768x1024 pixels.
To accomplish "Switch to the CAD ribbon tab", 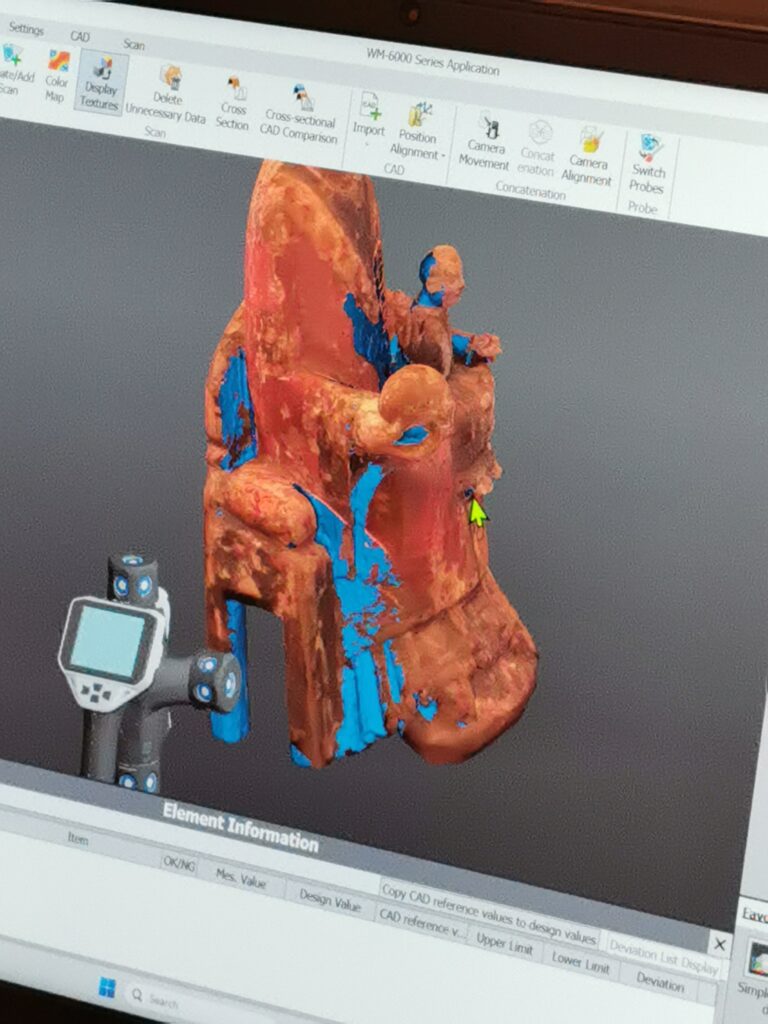I will [80, 37].
